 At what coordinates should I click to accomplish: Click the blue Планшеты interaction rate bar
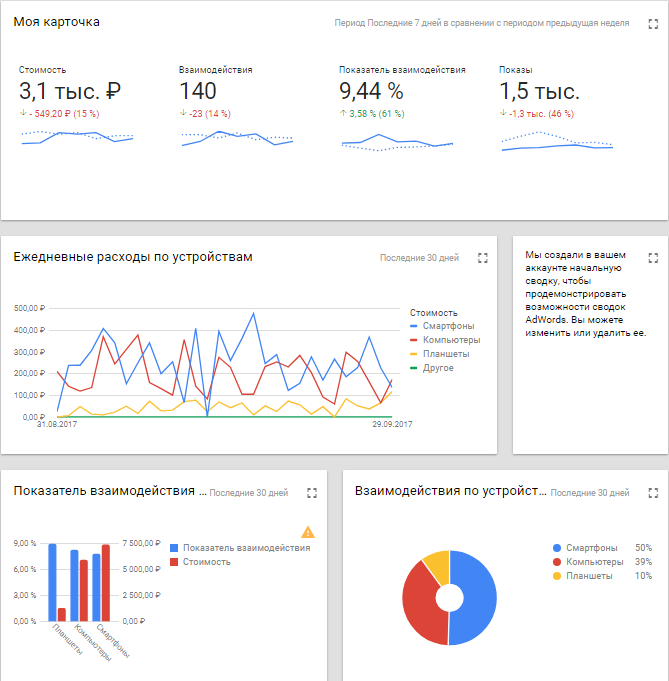click(x=52, y=582)
